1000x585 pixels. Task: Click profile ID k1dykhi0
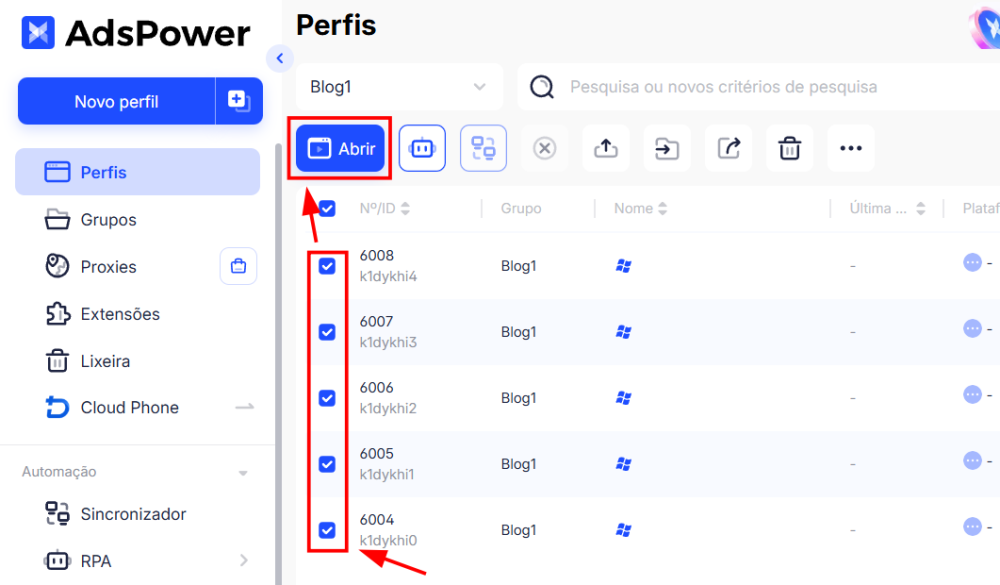(388, 541)
